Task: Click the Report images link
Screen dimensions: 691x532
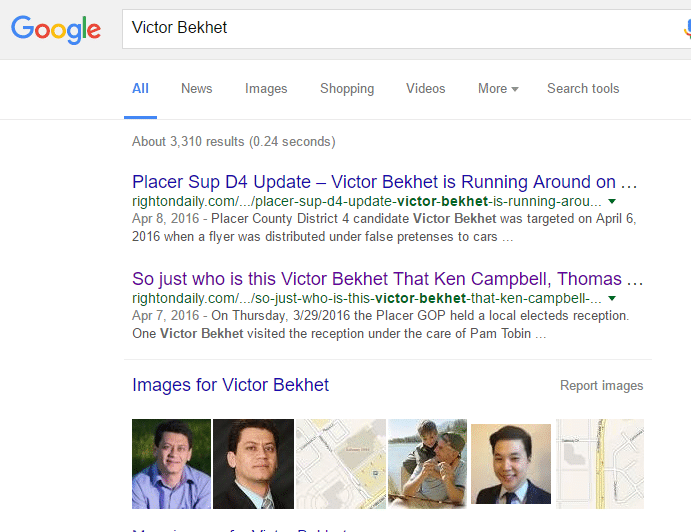Action: pyautogui.click(x=601, y=385)
